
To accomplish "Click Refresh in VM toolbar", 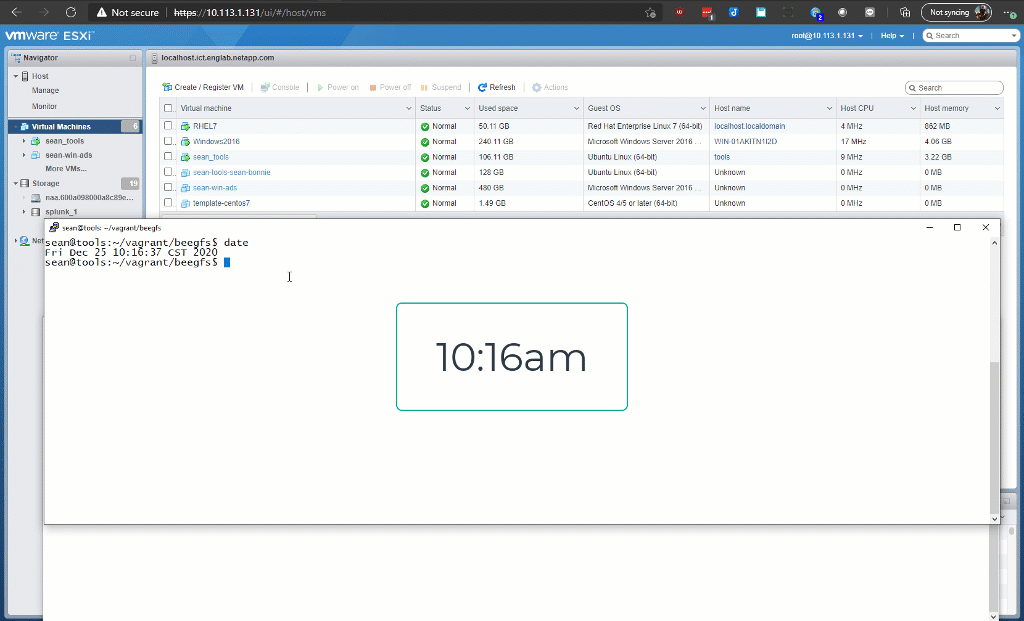I will pyautogui.click(x=496, y=88).
